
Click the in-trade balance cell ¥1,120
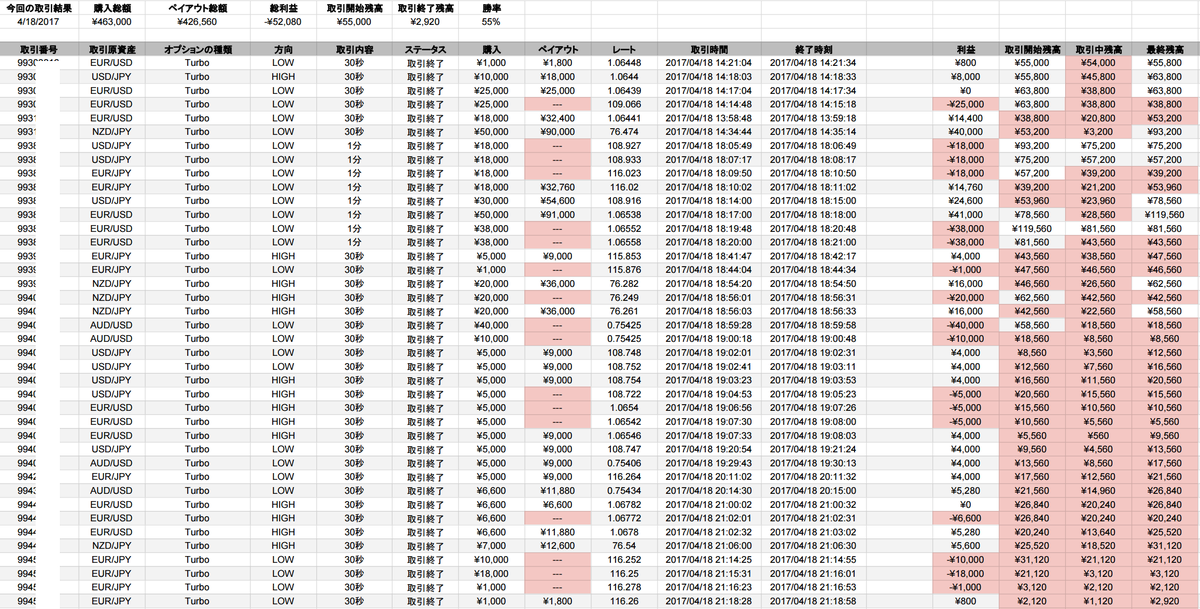pyautogui.click(x=1097, y=602)
